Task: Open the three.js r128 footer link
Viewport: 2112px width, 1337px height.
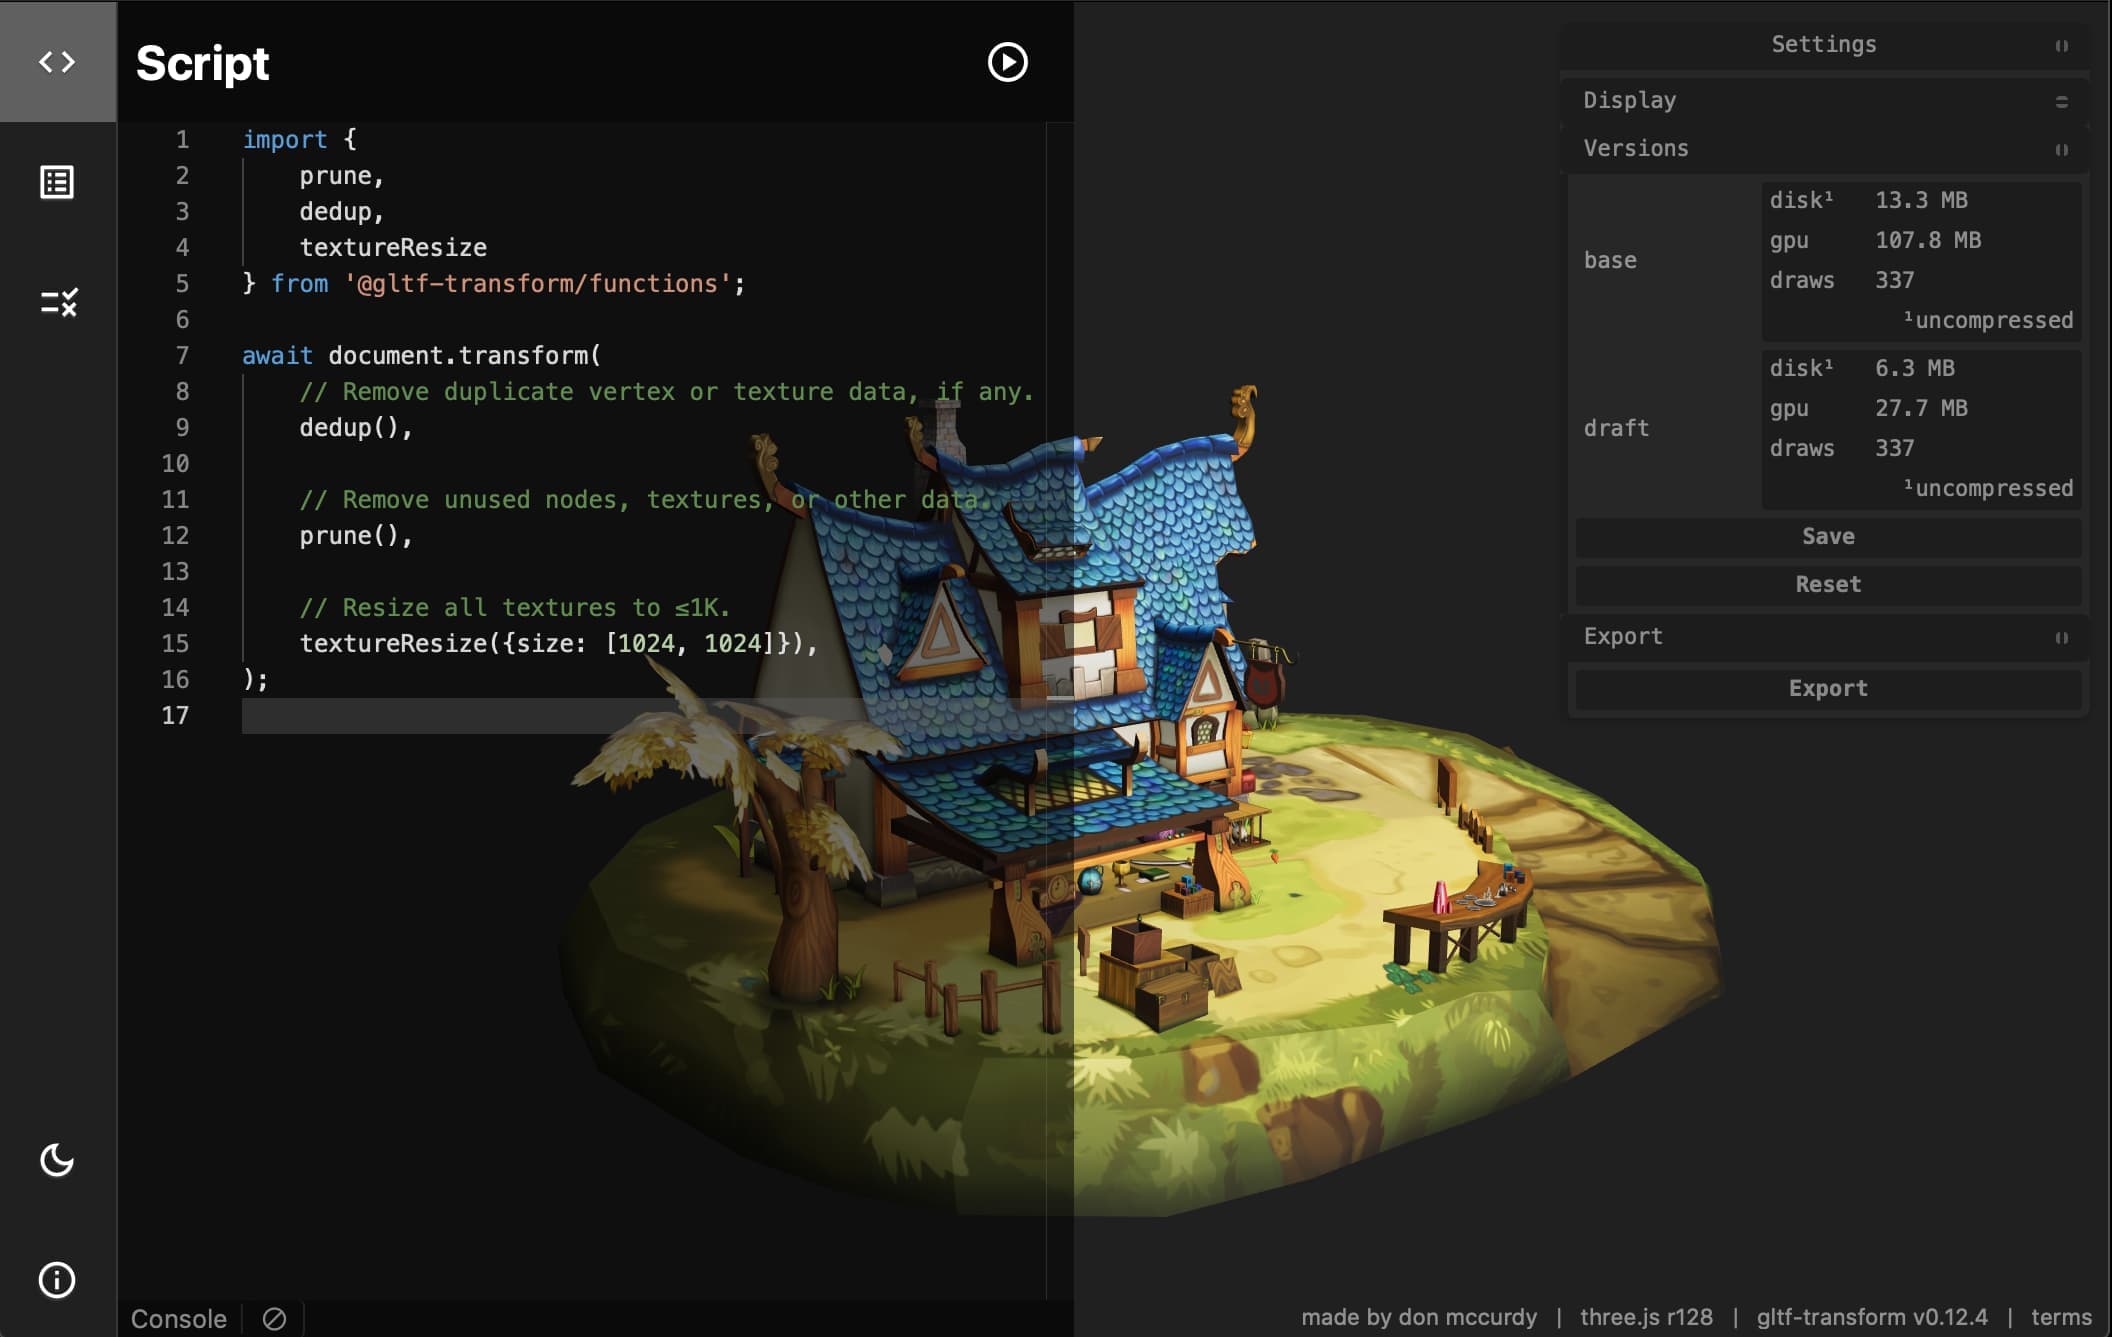Action: pyautogui.click(x=1646, y=1317)
